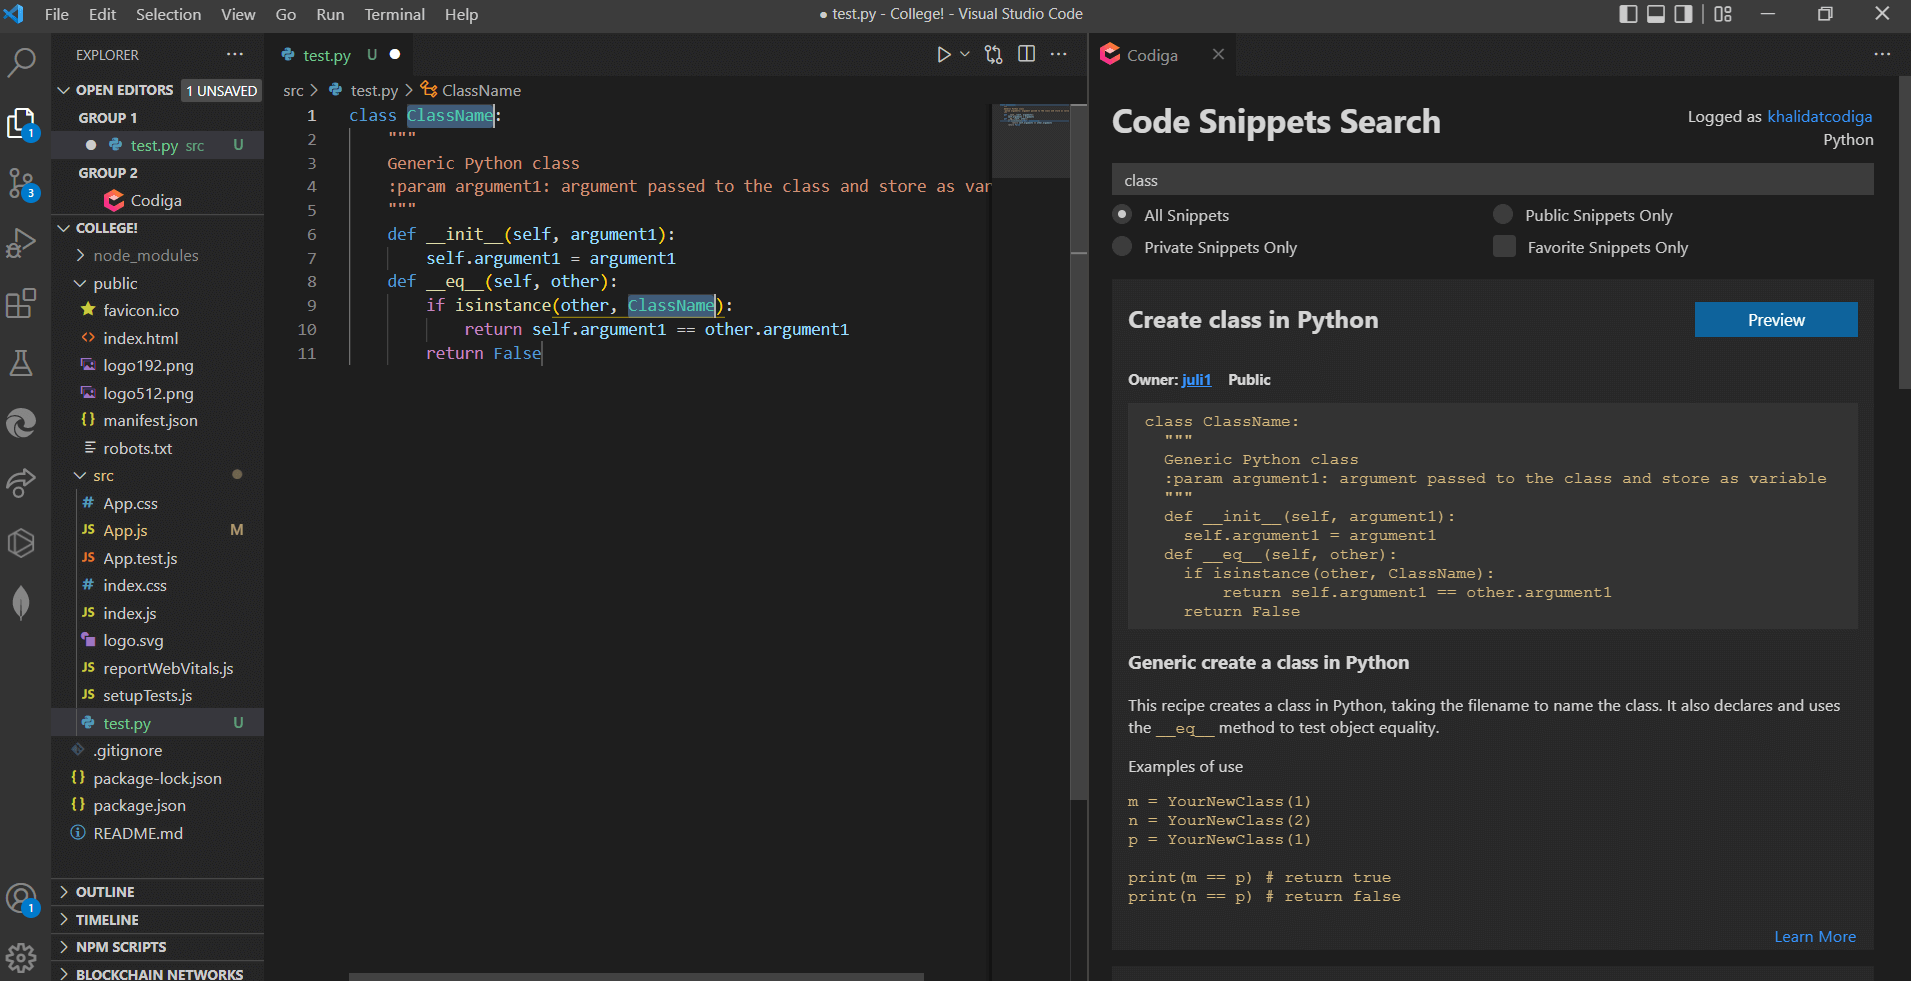Open khalidatcodiga account link
Viewport: 1911px width, 981px height.
[1820, 117]
